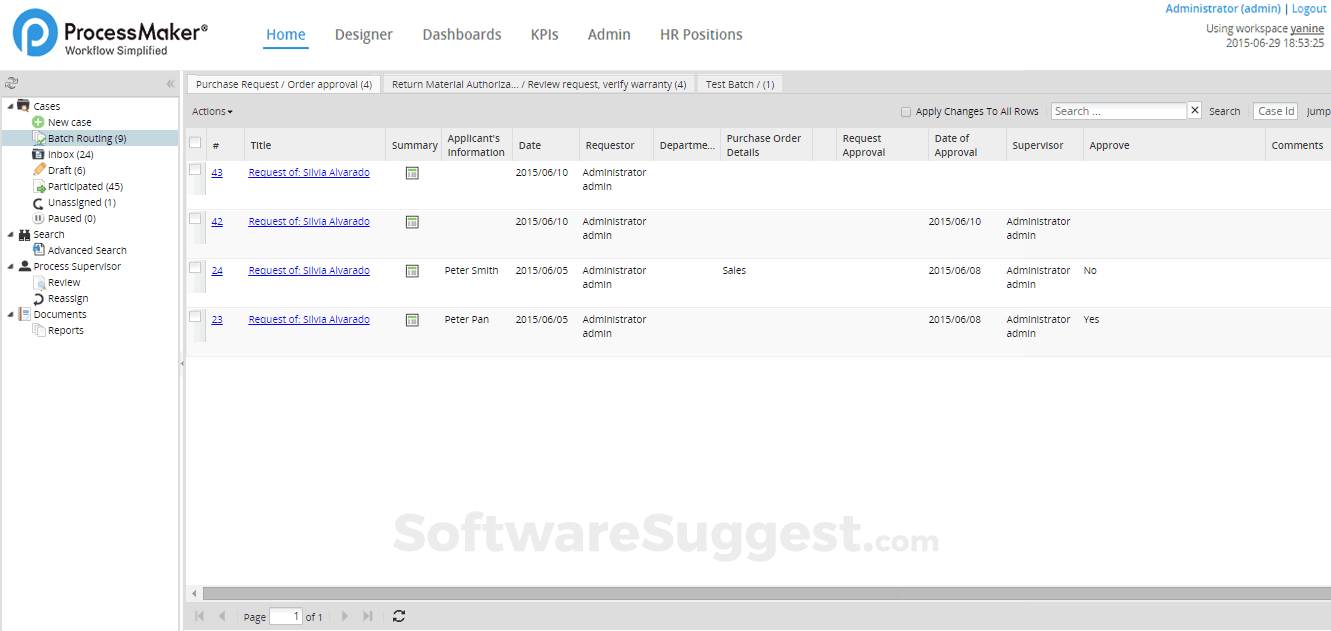Image resolution: width=1331 pixels, height=631 pixels.
Task: Check the select-all checkbox in the header row
Action: (194, 143)
